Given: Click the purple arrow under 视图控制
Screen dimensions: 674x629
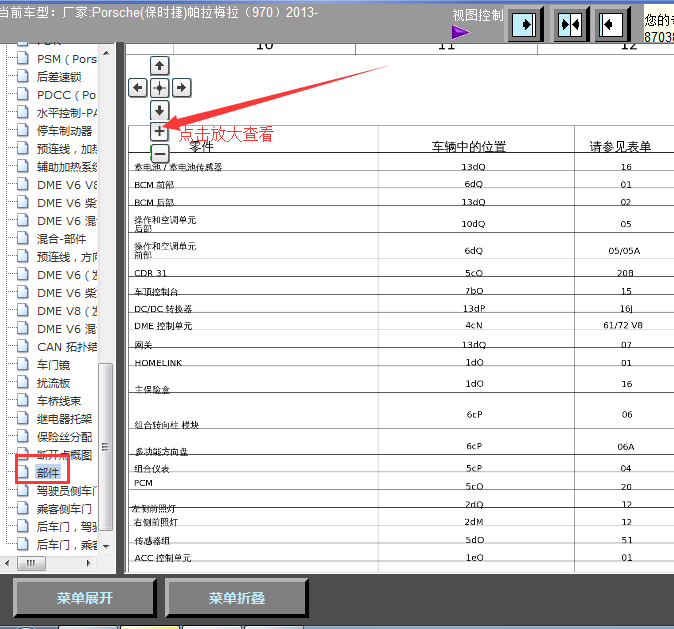Looking at the screenshot, I should (x=461, y=32).
